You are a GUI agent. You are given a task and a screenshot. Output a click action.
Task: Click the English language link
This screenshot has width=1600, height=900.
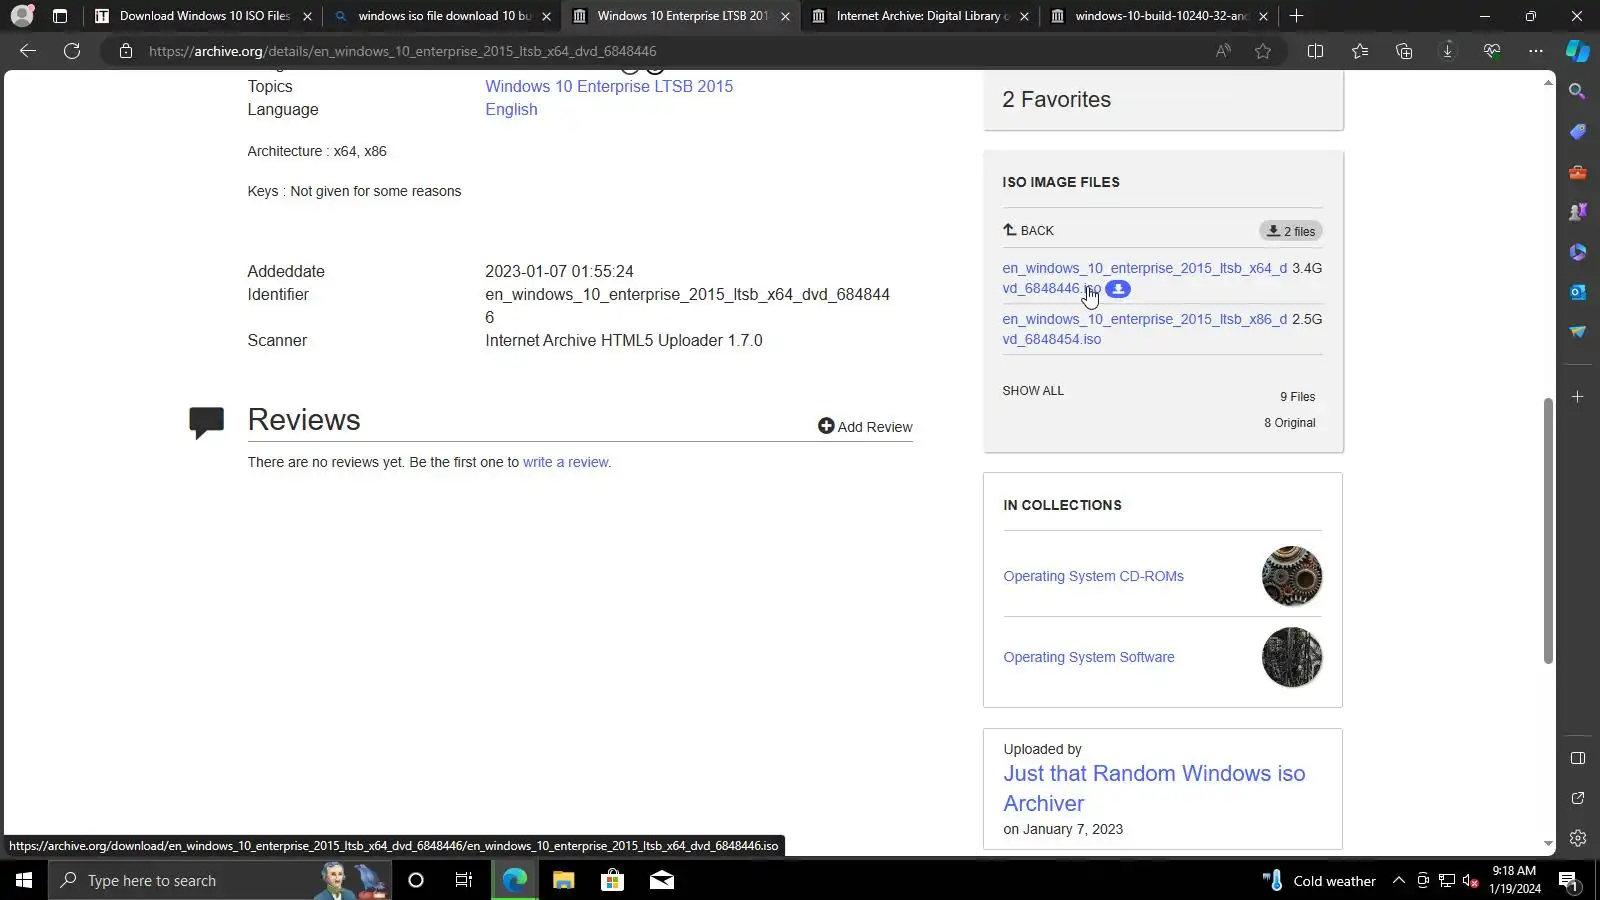click(x=511, y=109)
